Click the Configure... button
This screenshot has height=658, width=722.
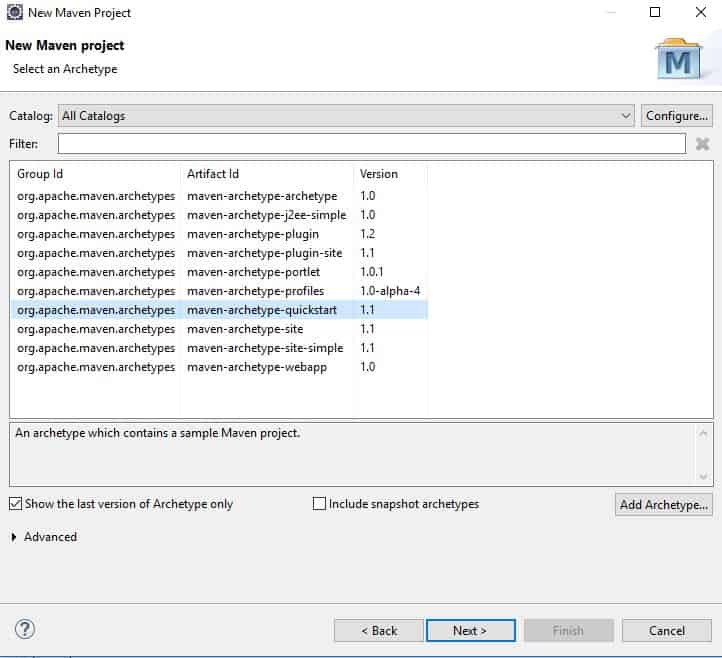pyautogui.click(x=676, y=116)
